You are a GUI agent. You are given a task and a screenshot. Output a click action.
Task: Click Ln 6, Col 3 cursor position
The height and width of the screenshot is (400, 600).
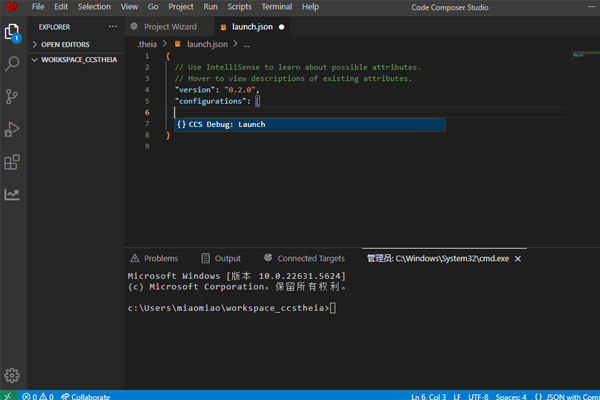(429, 397)
